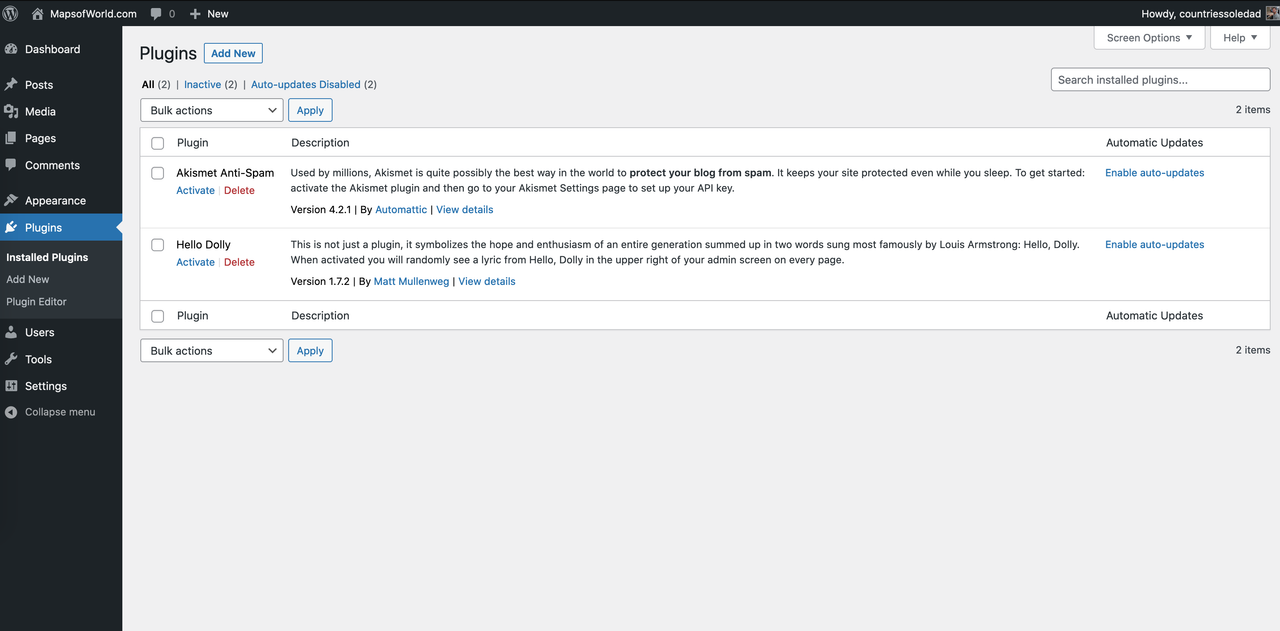The image size is (1280, 631).
Task: Click the Pages icon in sidebar
Action: [11, 138]
